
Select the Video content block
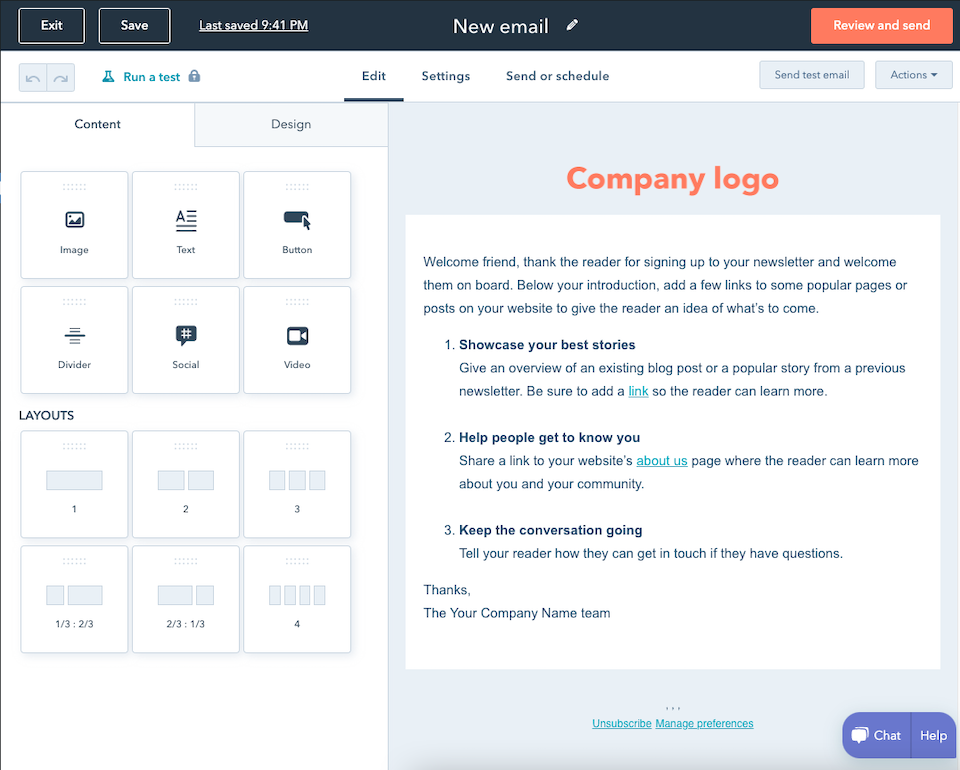(296, 340)
